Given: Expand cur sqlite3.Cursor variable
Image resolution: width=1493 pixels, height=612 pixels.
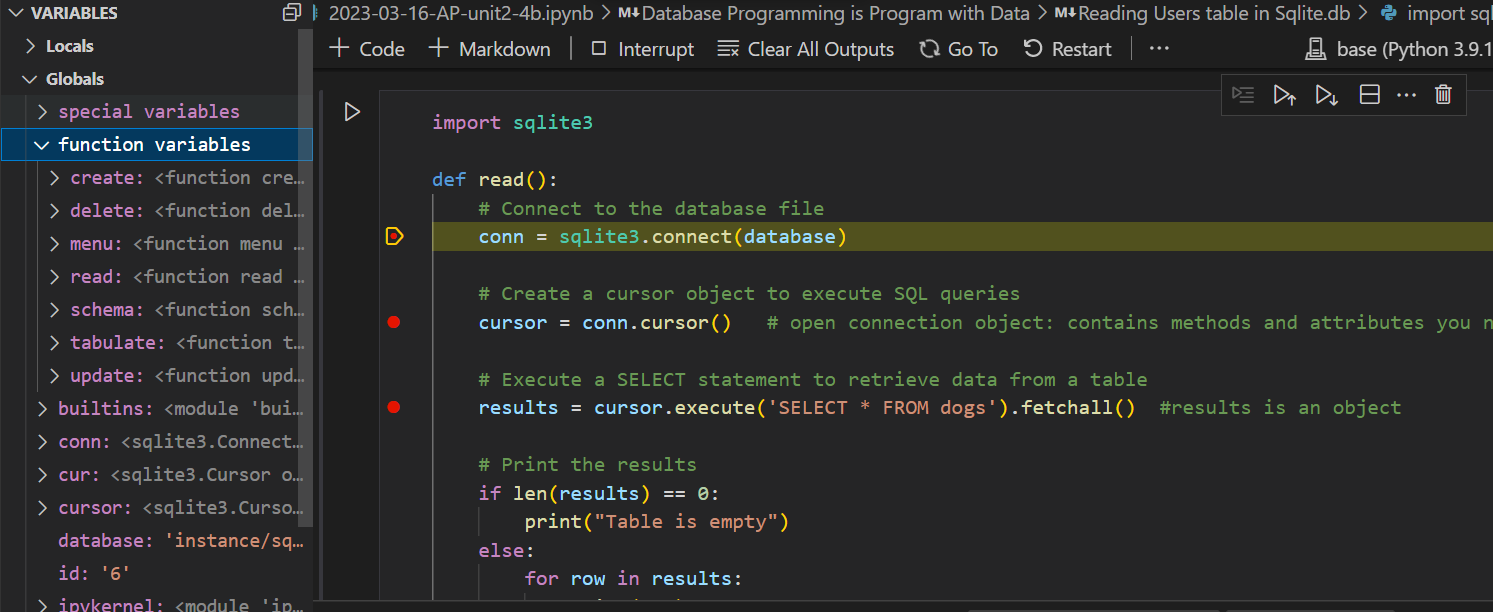Looking at the screenshot, I should pyautogui.click(x=42, y=475).
